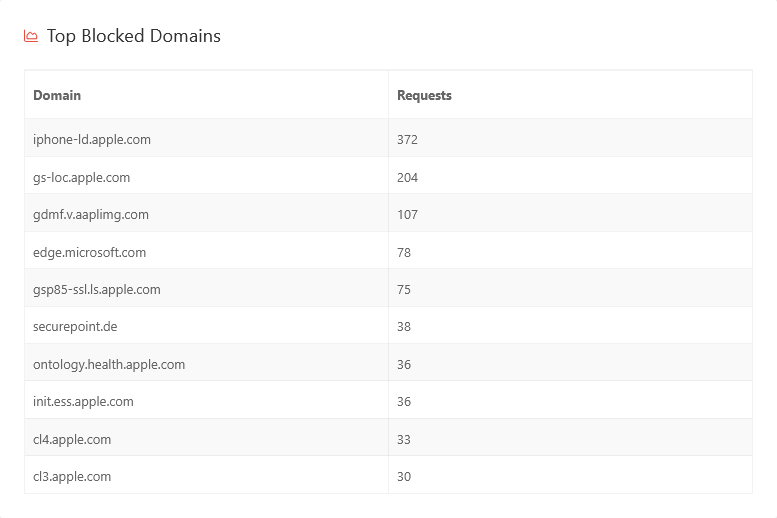The width and height of the screenshot is (777, 518).
Task: Click ontology.health.apple.com domain entry
Action: [x=109, y=365]
